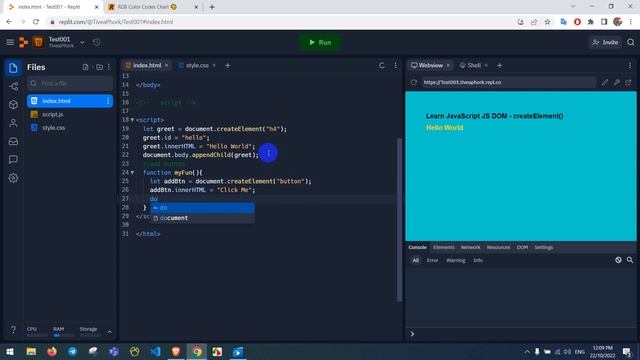
Task: Select the Settings devtools tab
Action: (544, 247)
